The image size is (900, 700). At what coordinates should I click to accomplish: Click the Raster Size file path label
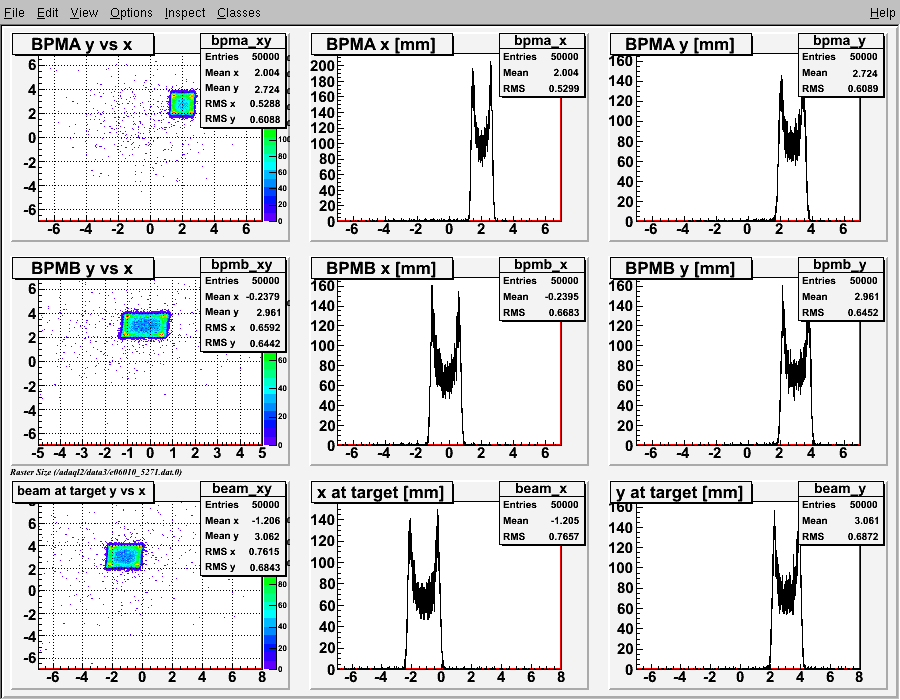click(x=96, y=472)
